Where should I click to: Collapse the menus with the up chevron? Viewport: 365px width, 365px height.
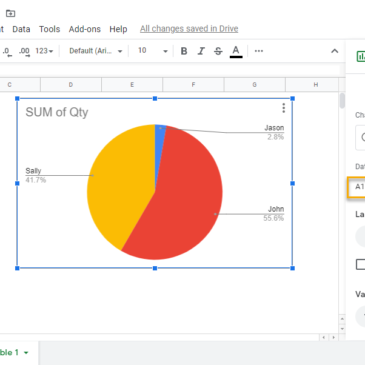tap(334, 51)
